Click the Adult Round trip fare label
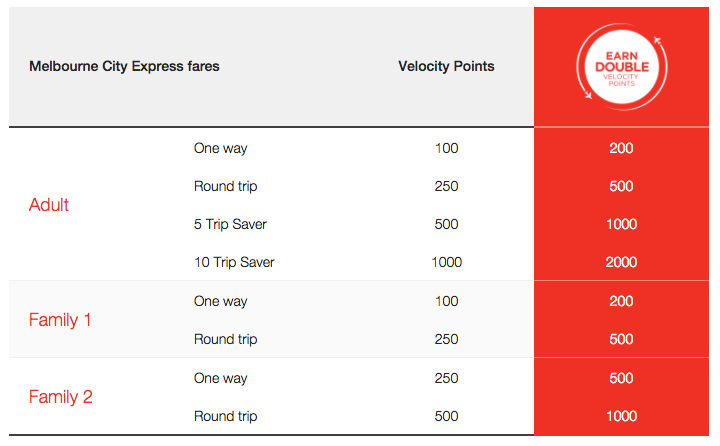720x446 pixels. click(225, 186)
